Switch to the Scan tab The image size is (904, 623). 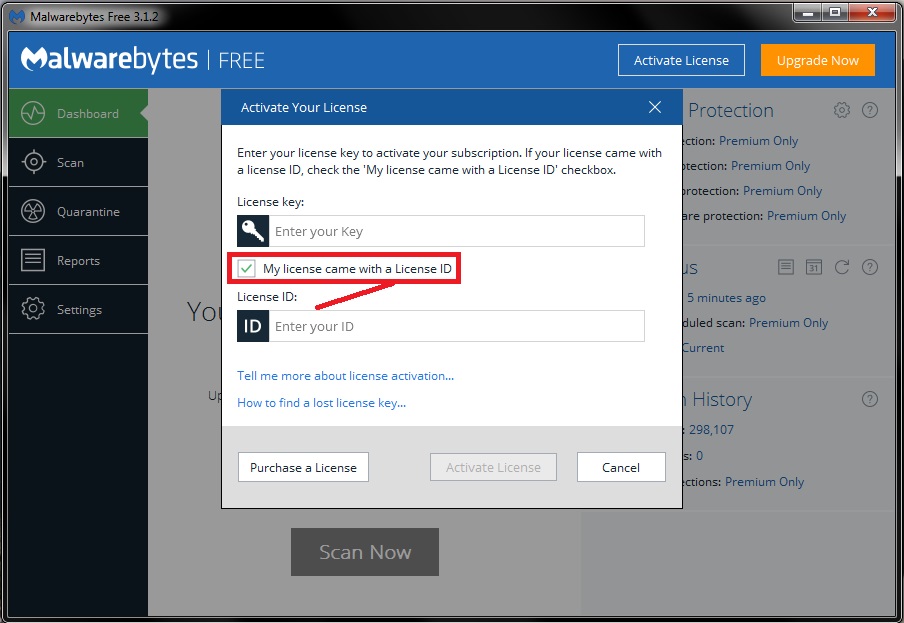click(78, 163)
